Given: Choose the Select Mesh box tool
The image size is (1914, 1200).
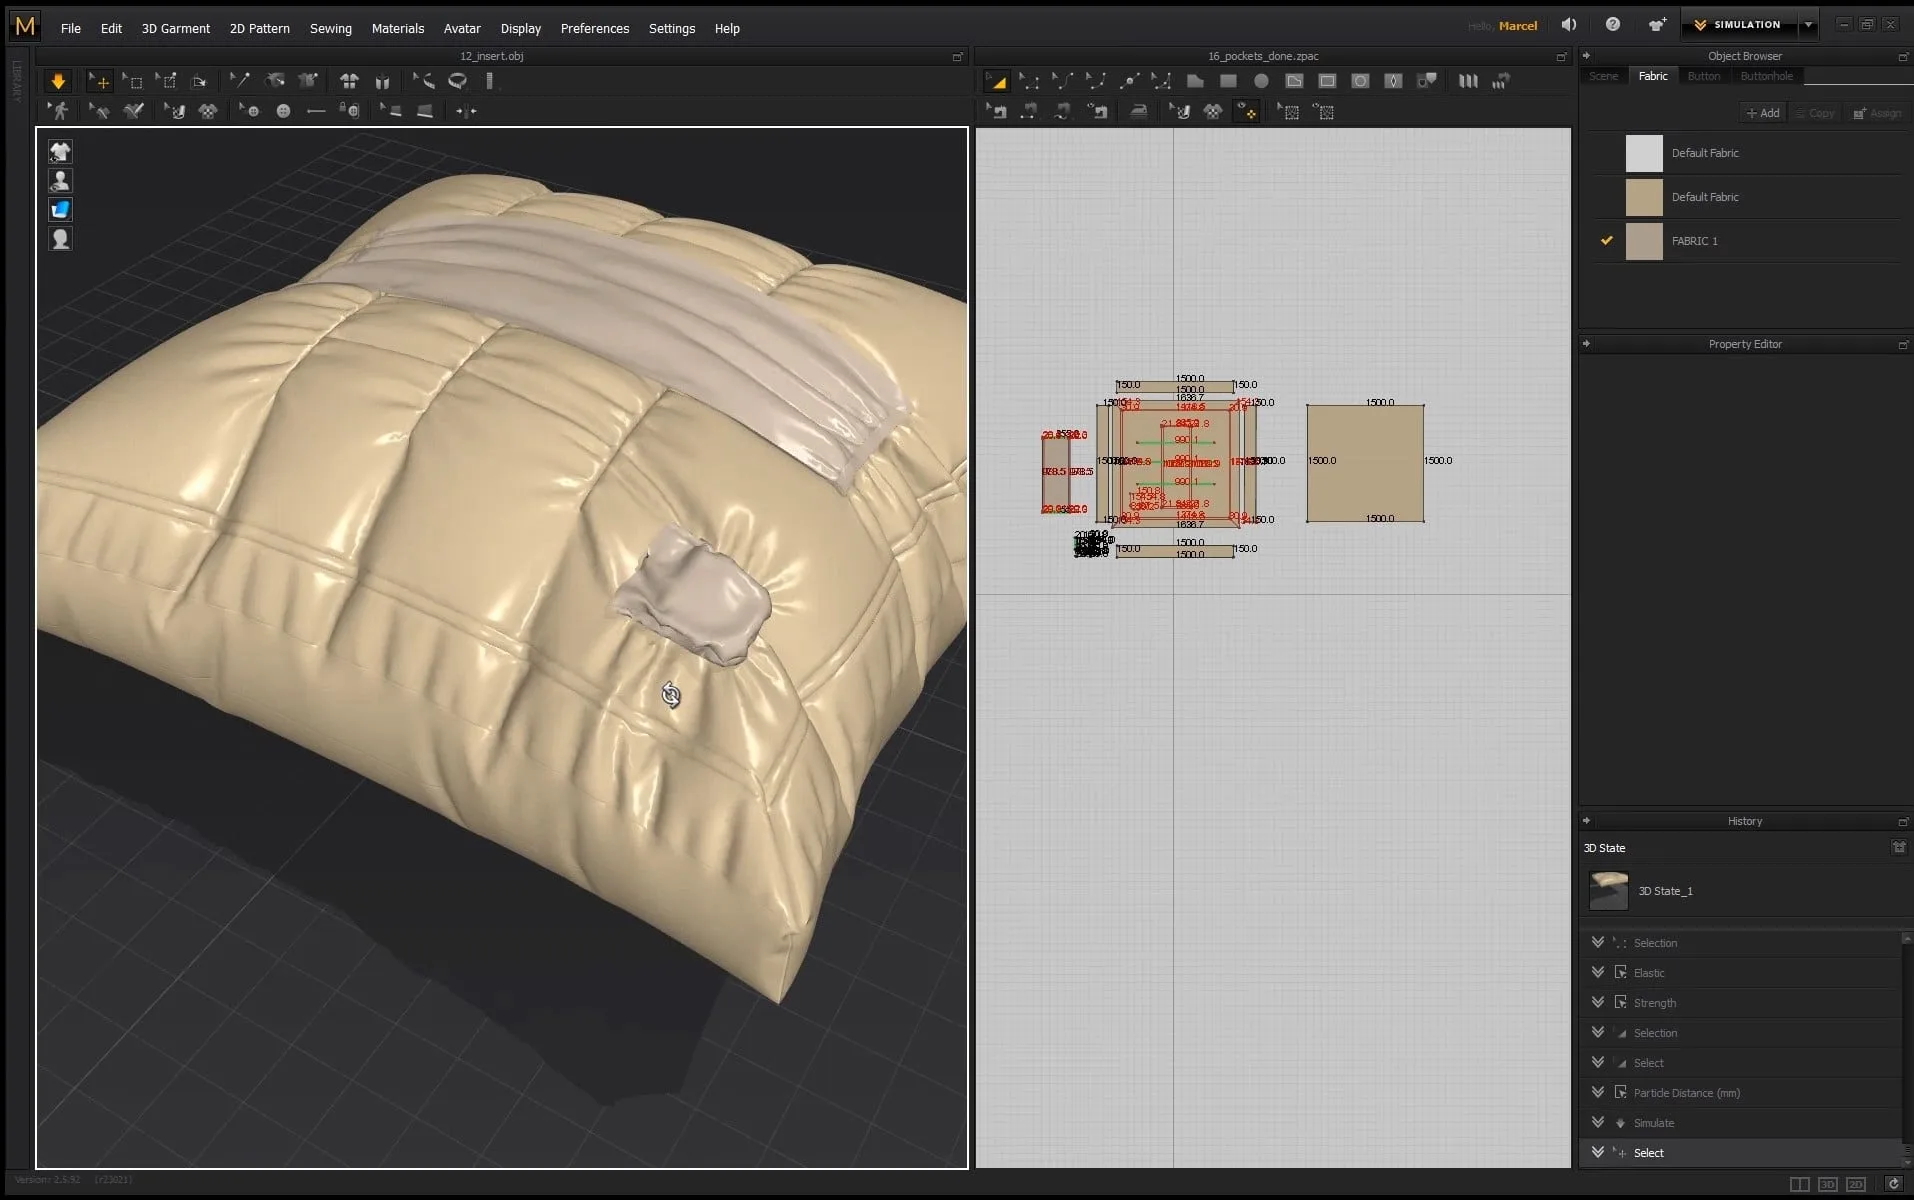Looking at the screenshot, I should (132, 81).
